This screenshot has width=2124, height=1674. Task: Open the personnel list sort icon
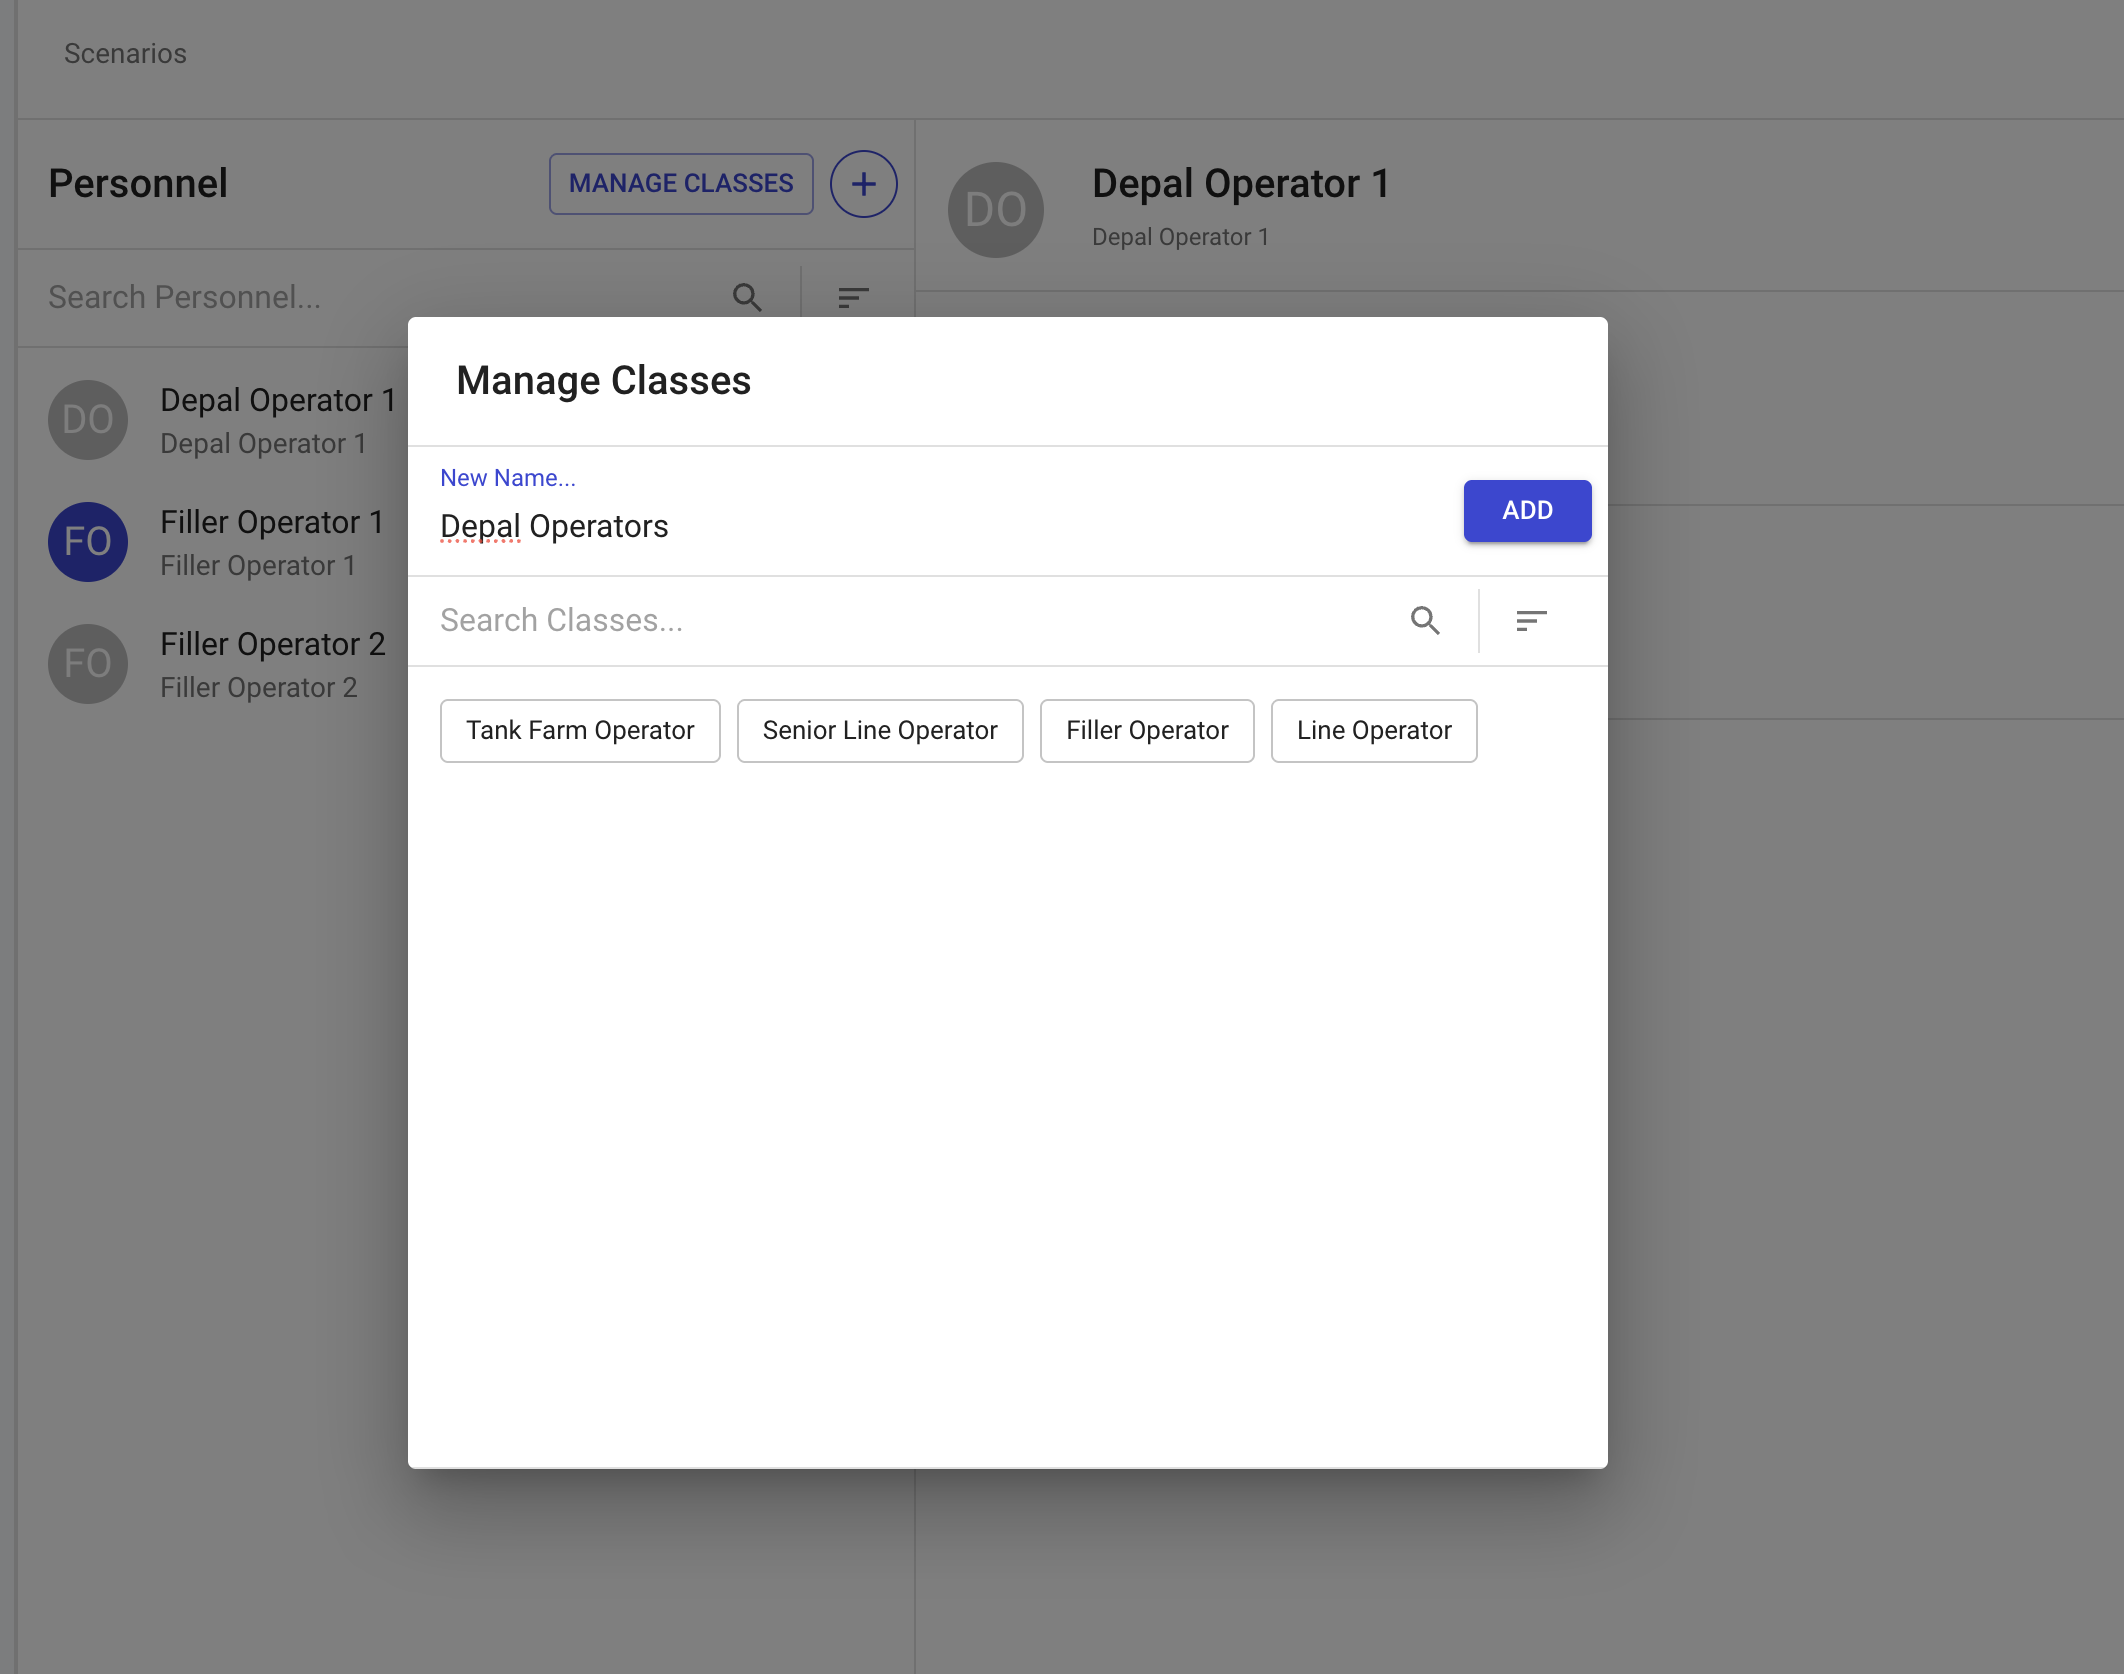tap(852, 297)
